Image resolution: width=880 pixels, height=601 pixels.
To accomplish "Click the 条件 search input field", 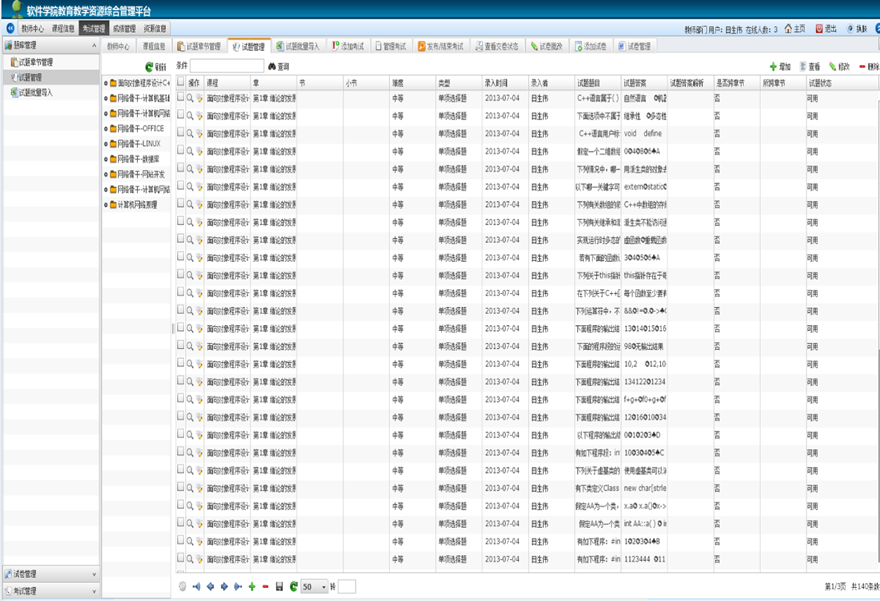I will point(227,66).
